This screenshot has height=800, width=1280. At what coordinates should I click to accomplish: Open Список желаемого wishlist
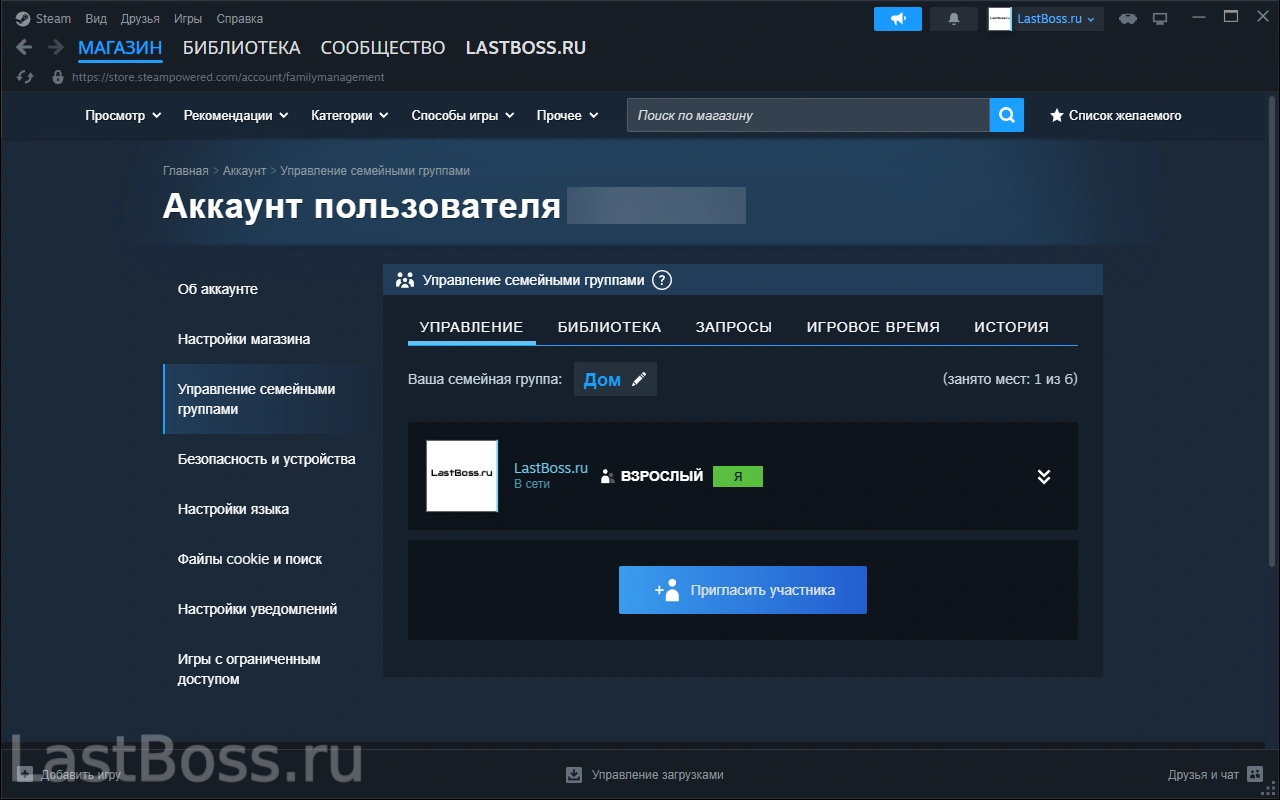(1115, 116)
